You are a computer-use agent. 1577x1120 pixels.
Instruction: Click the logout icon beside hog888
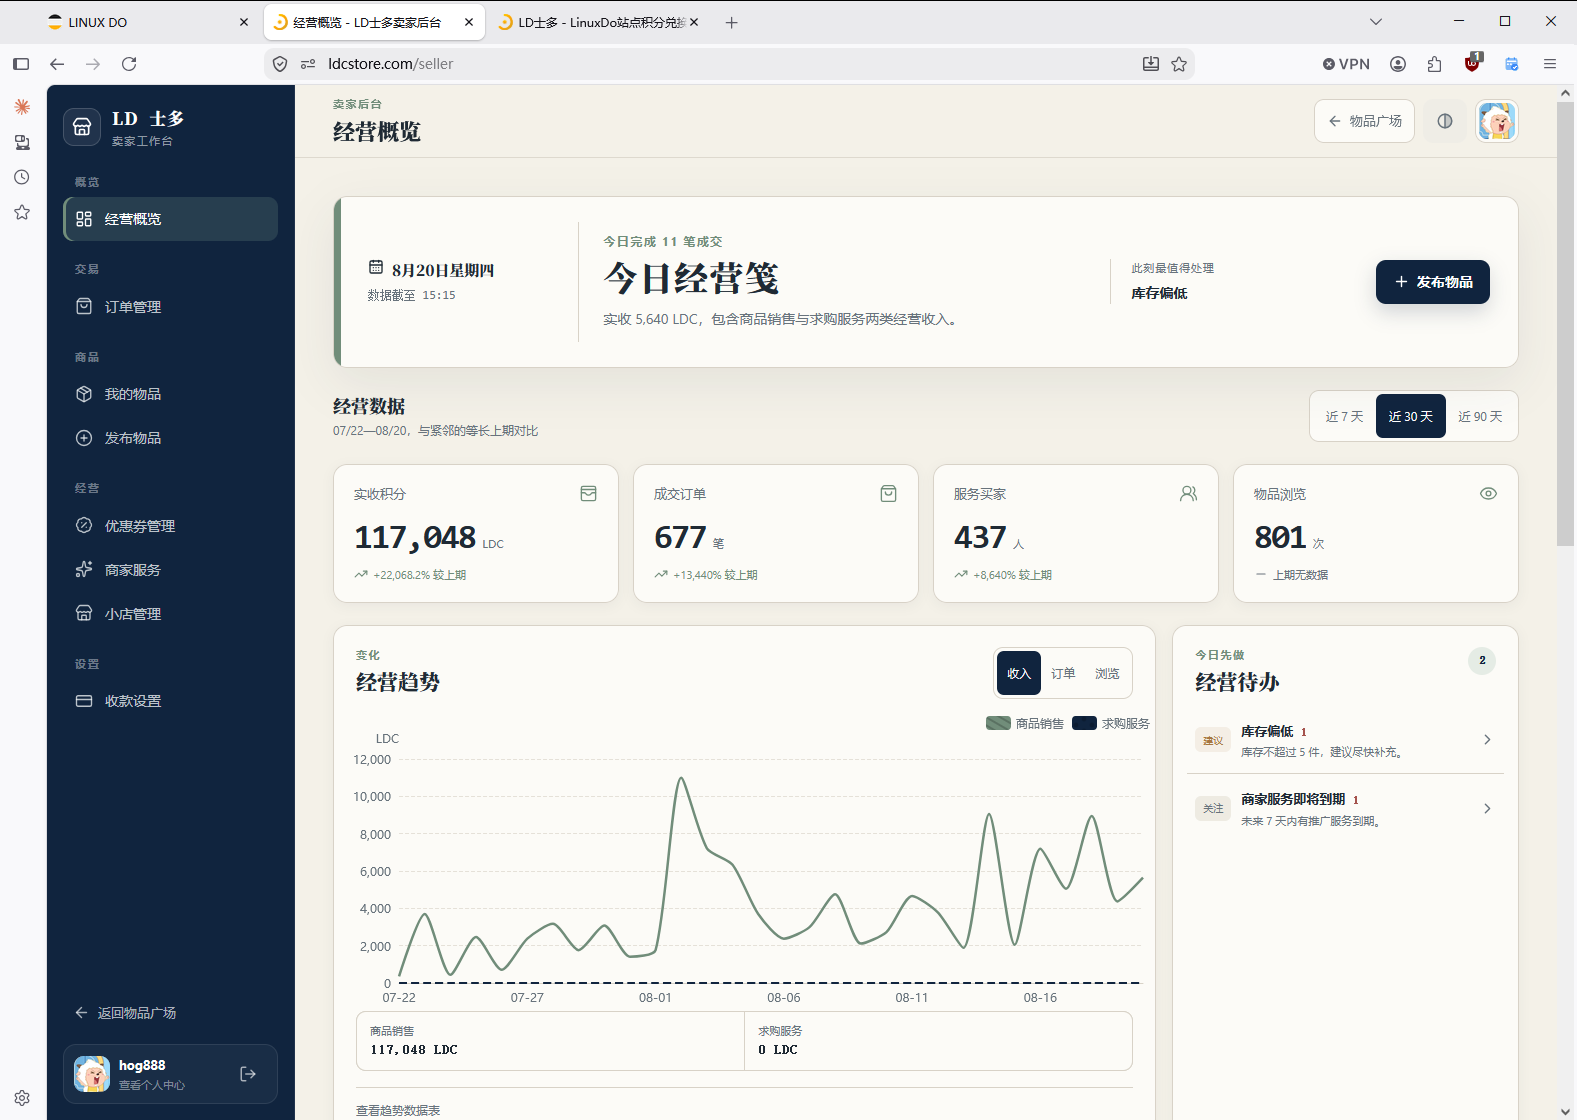pos(248,1074)
